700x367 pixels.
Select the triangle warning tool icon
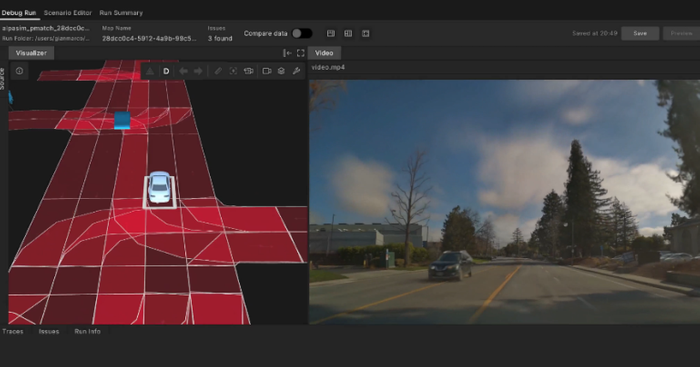(x=150, y=71)
